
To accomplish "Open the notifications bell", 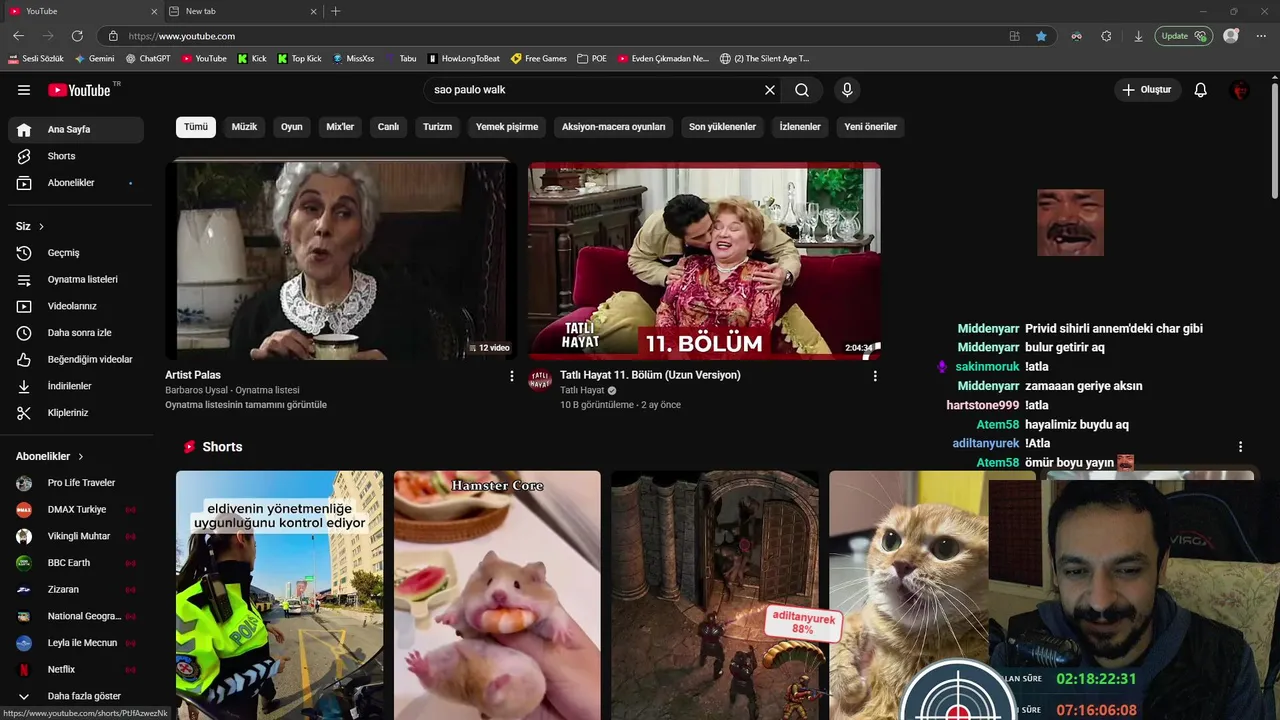I will pyautogui.click(x=1201, y=90).
